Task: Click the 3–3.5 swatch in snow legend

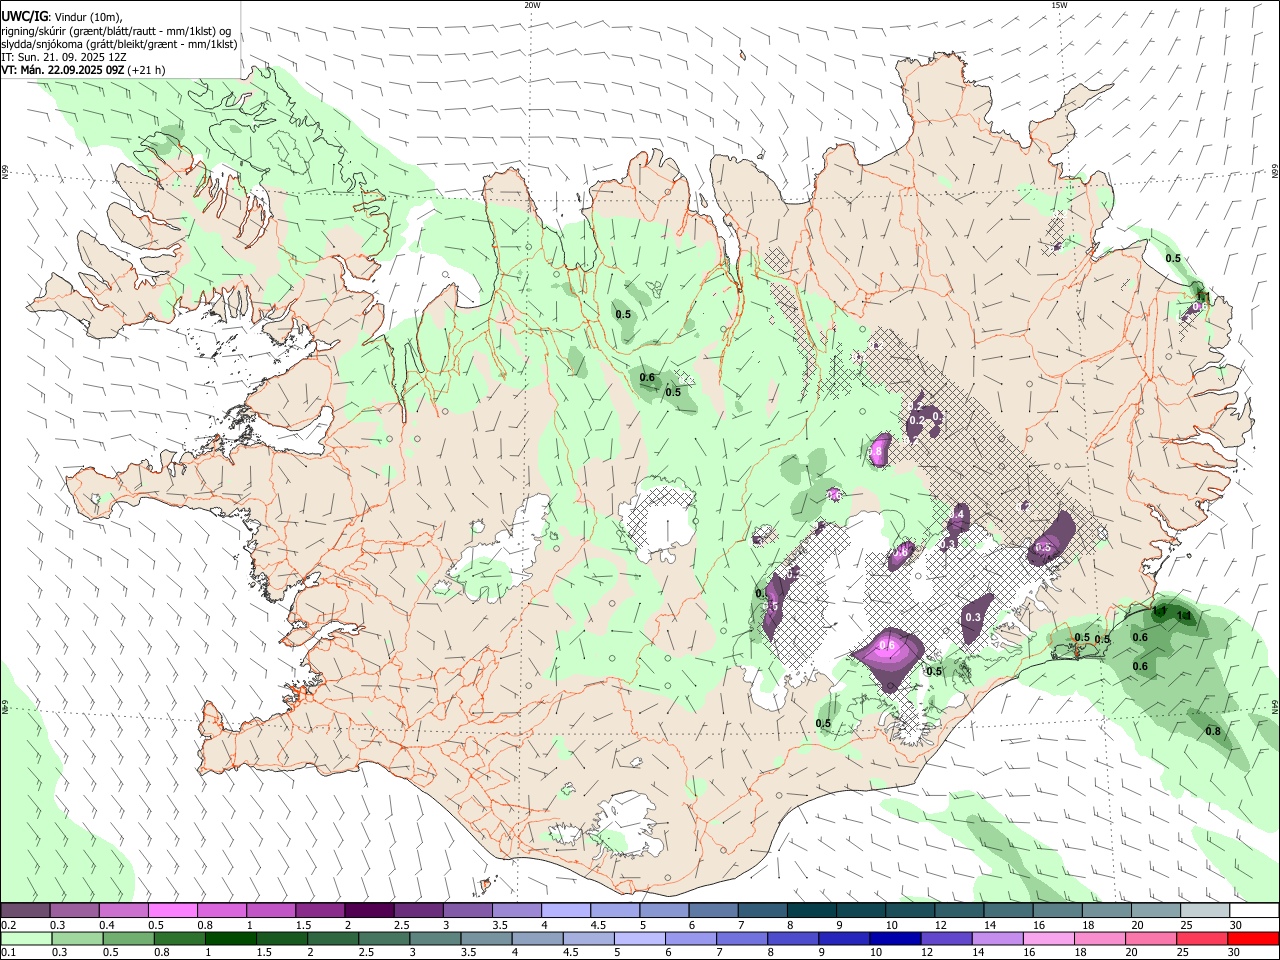Action: (467, 910)
